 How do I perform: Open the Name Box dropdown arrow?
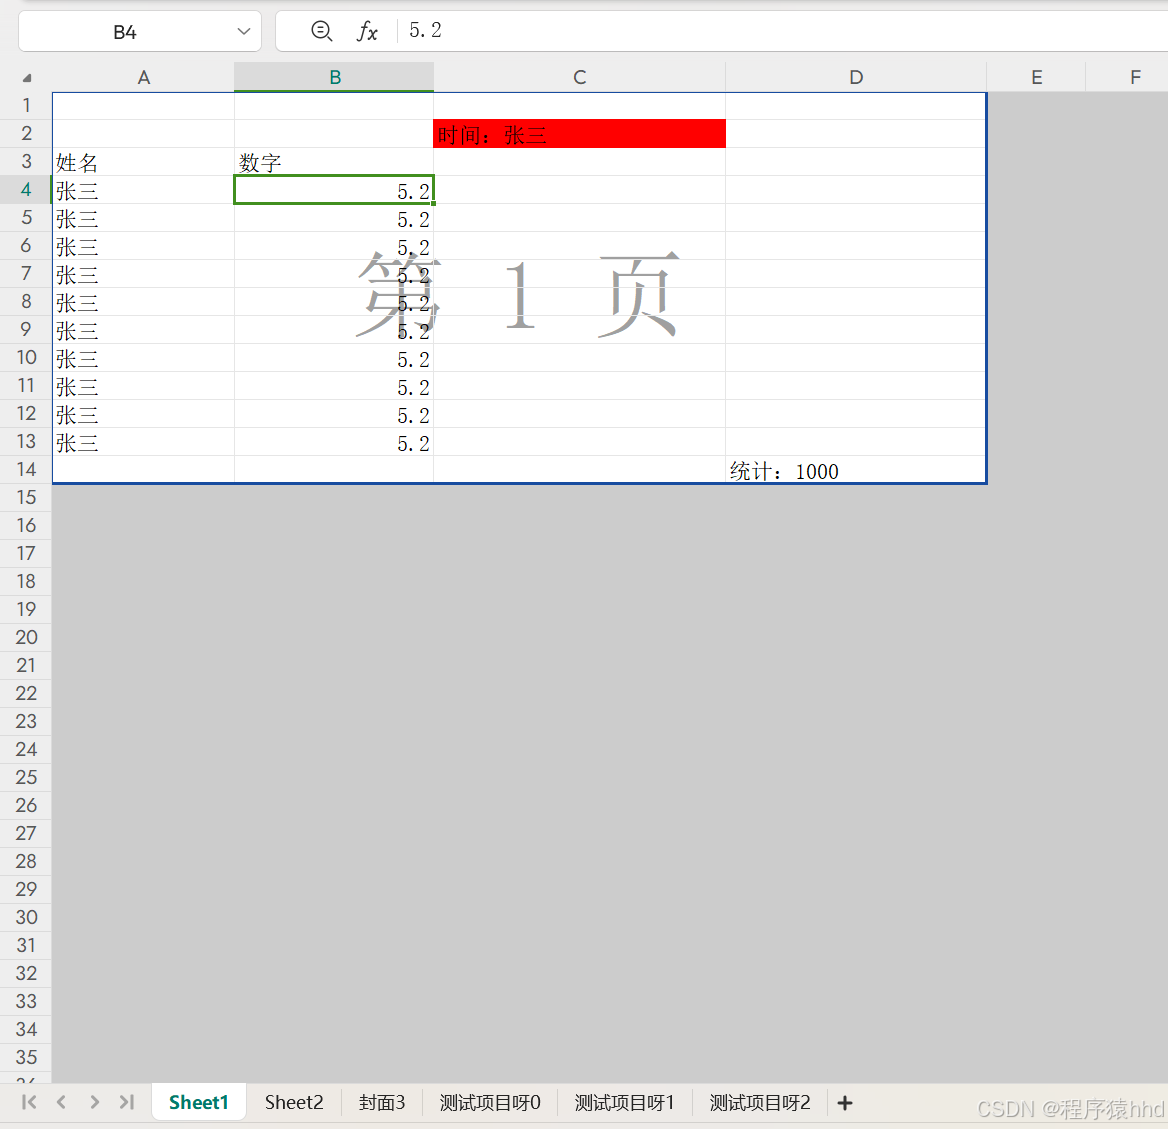(243, 31)
